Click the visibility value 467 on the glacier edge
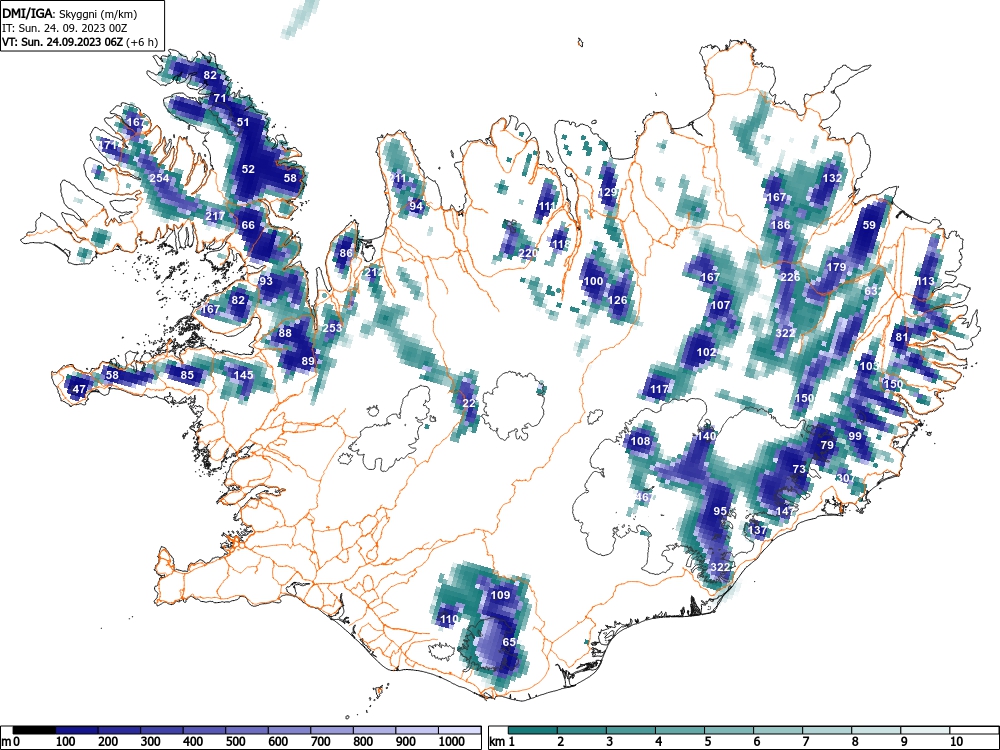Viewport: 1000px width, 750px height. (x=644, y=497)
